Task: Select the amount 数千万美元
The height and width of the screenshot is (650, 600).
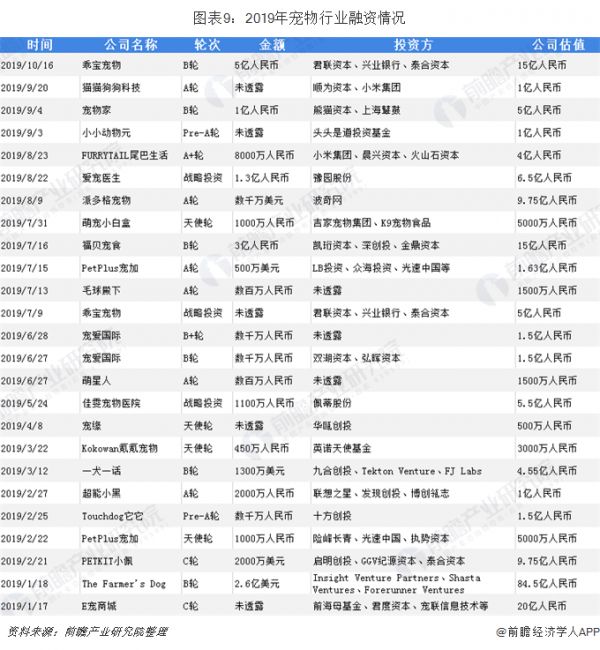Action: coord(259,201)
